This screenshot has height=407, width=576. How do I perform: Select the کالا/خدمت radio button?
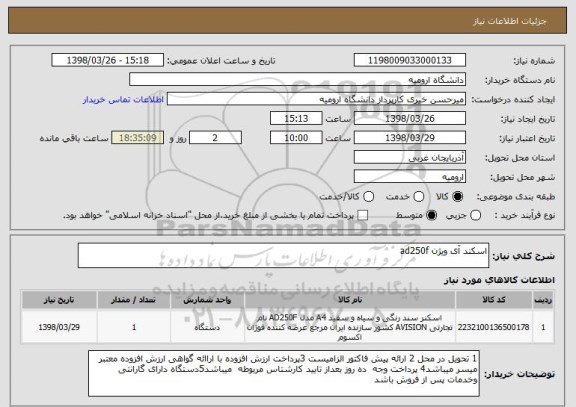[368, 197]
